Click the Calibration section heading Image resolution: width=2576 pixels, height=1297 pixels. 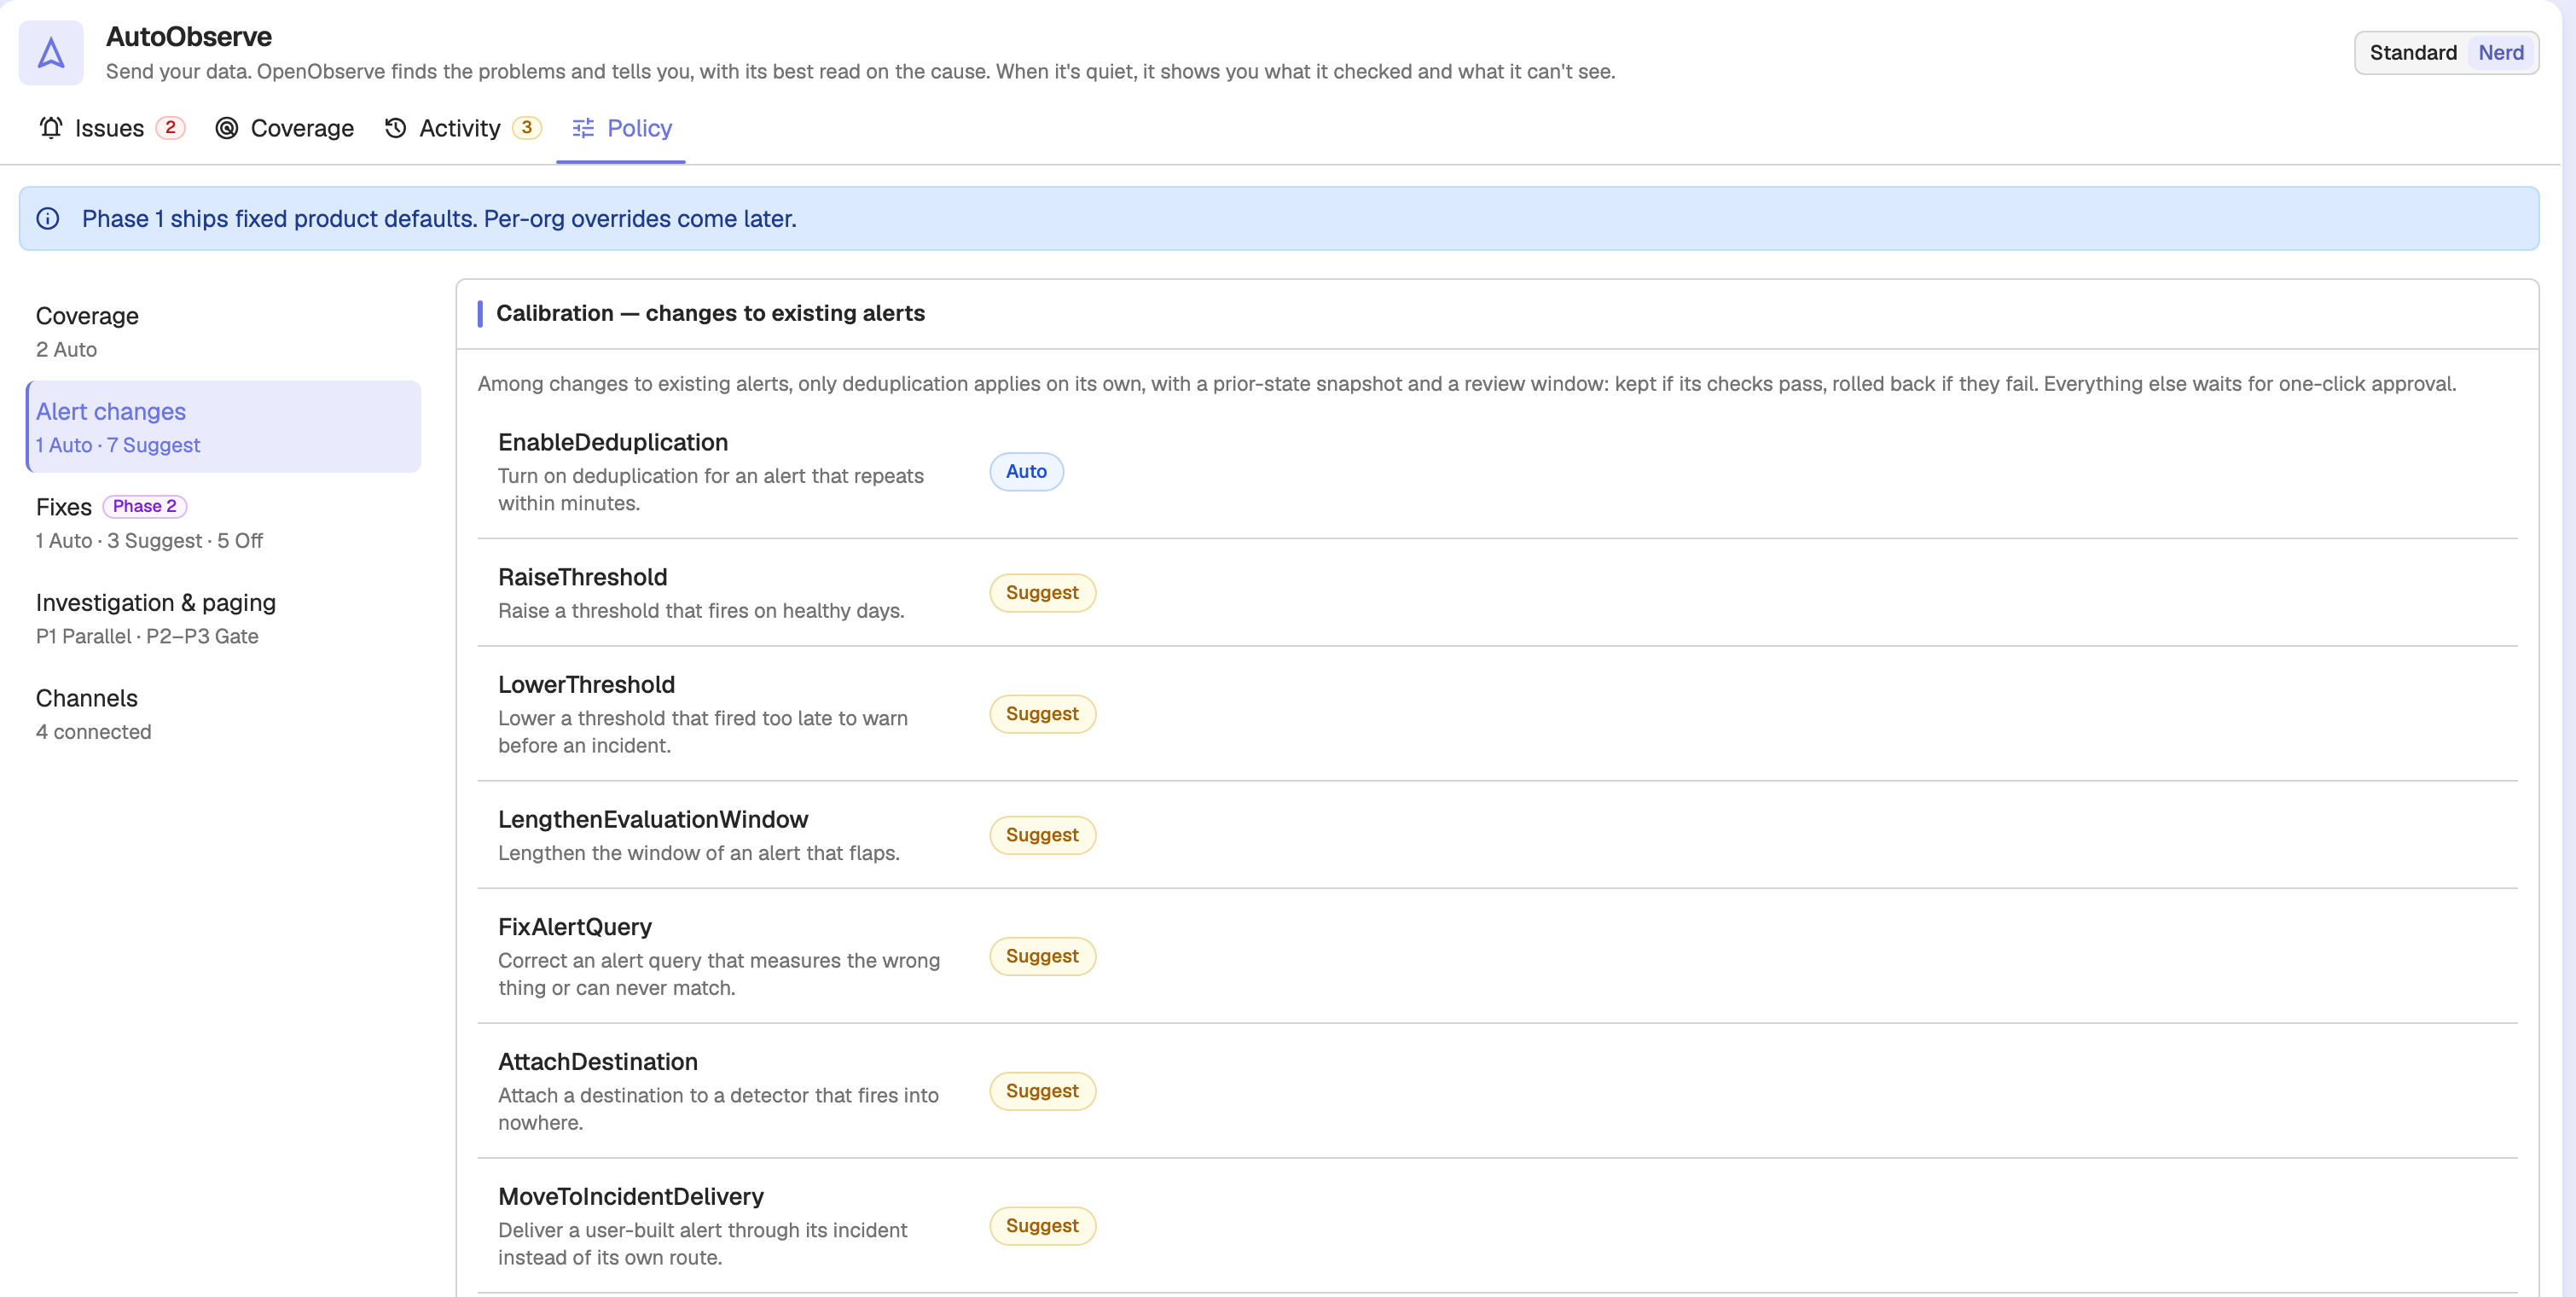pos(710,314)
